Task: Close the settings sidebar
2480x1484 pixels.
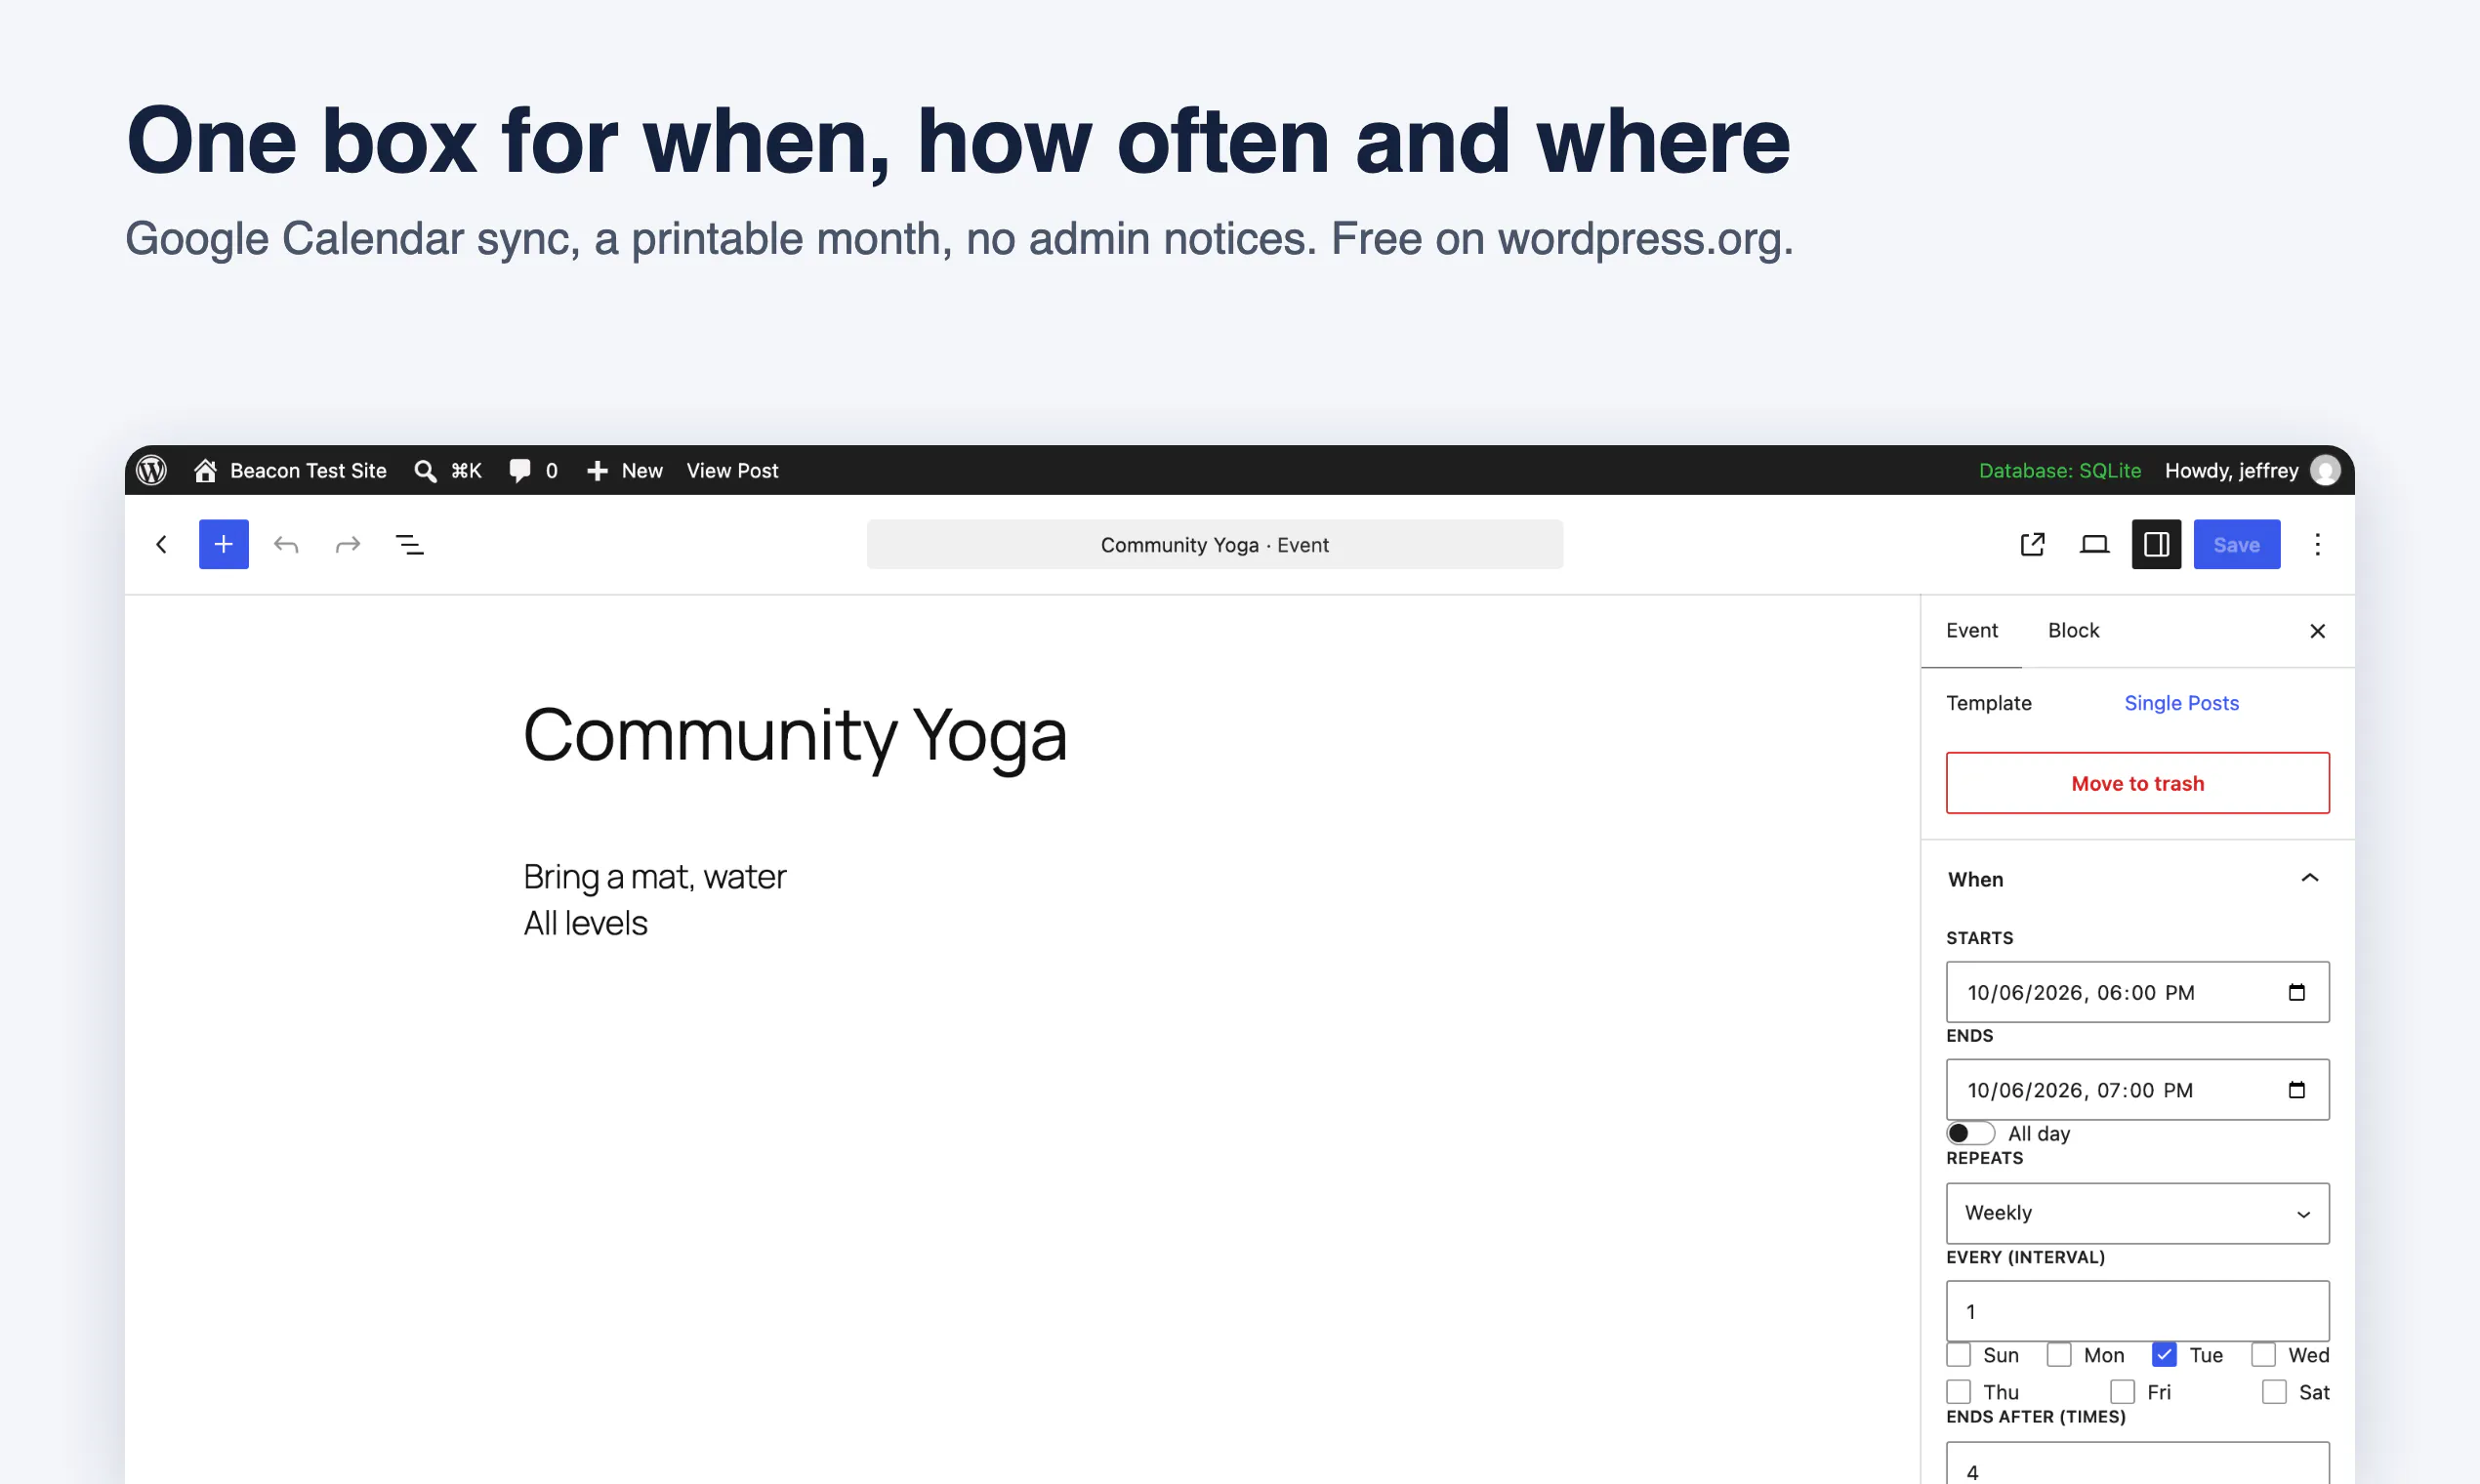Action: tap(2318, 631)
